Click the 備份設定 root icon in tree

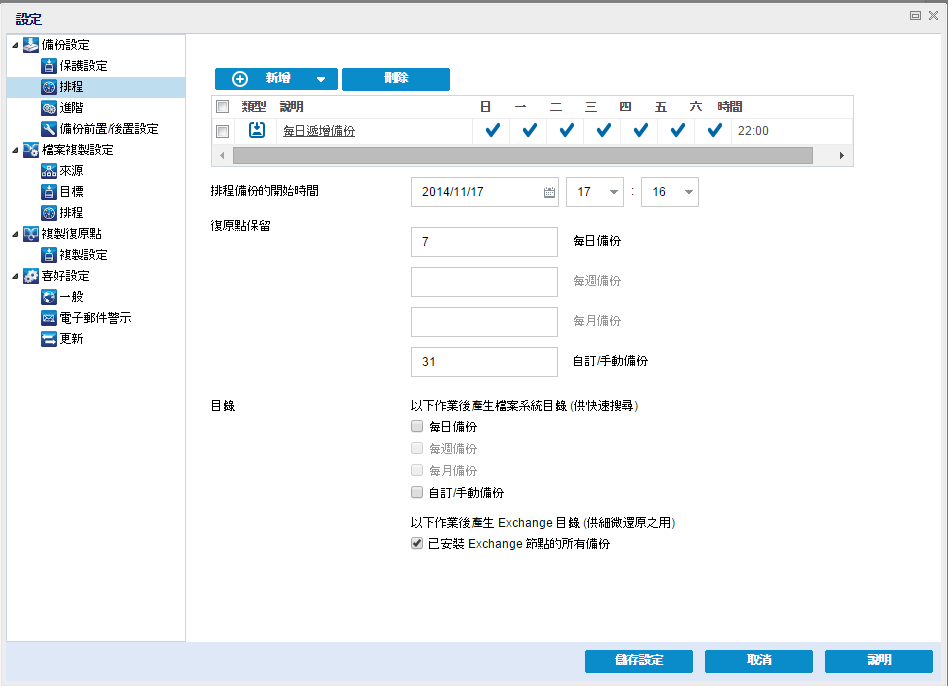click(30, 45)
